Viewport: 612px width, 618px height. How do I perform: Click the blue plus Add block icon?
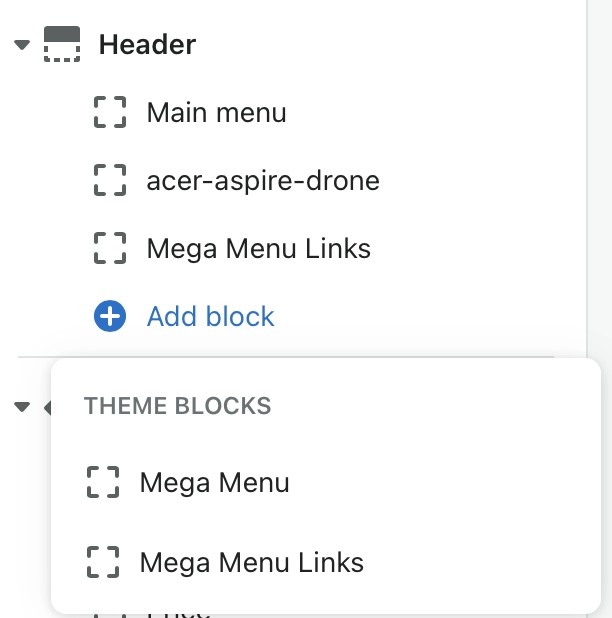point(110,317)
